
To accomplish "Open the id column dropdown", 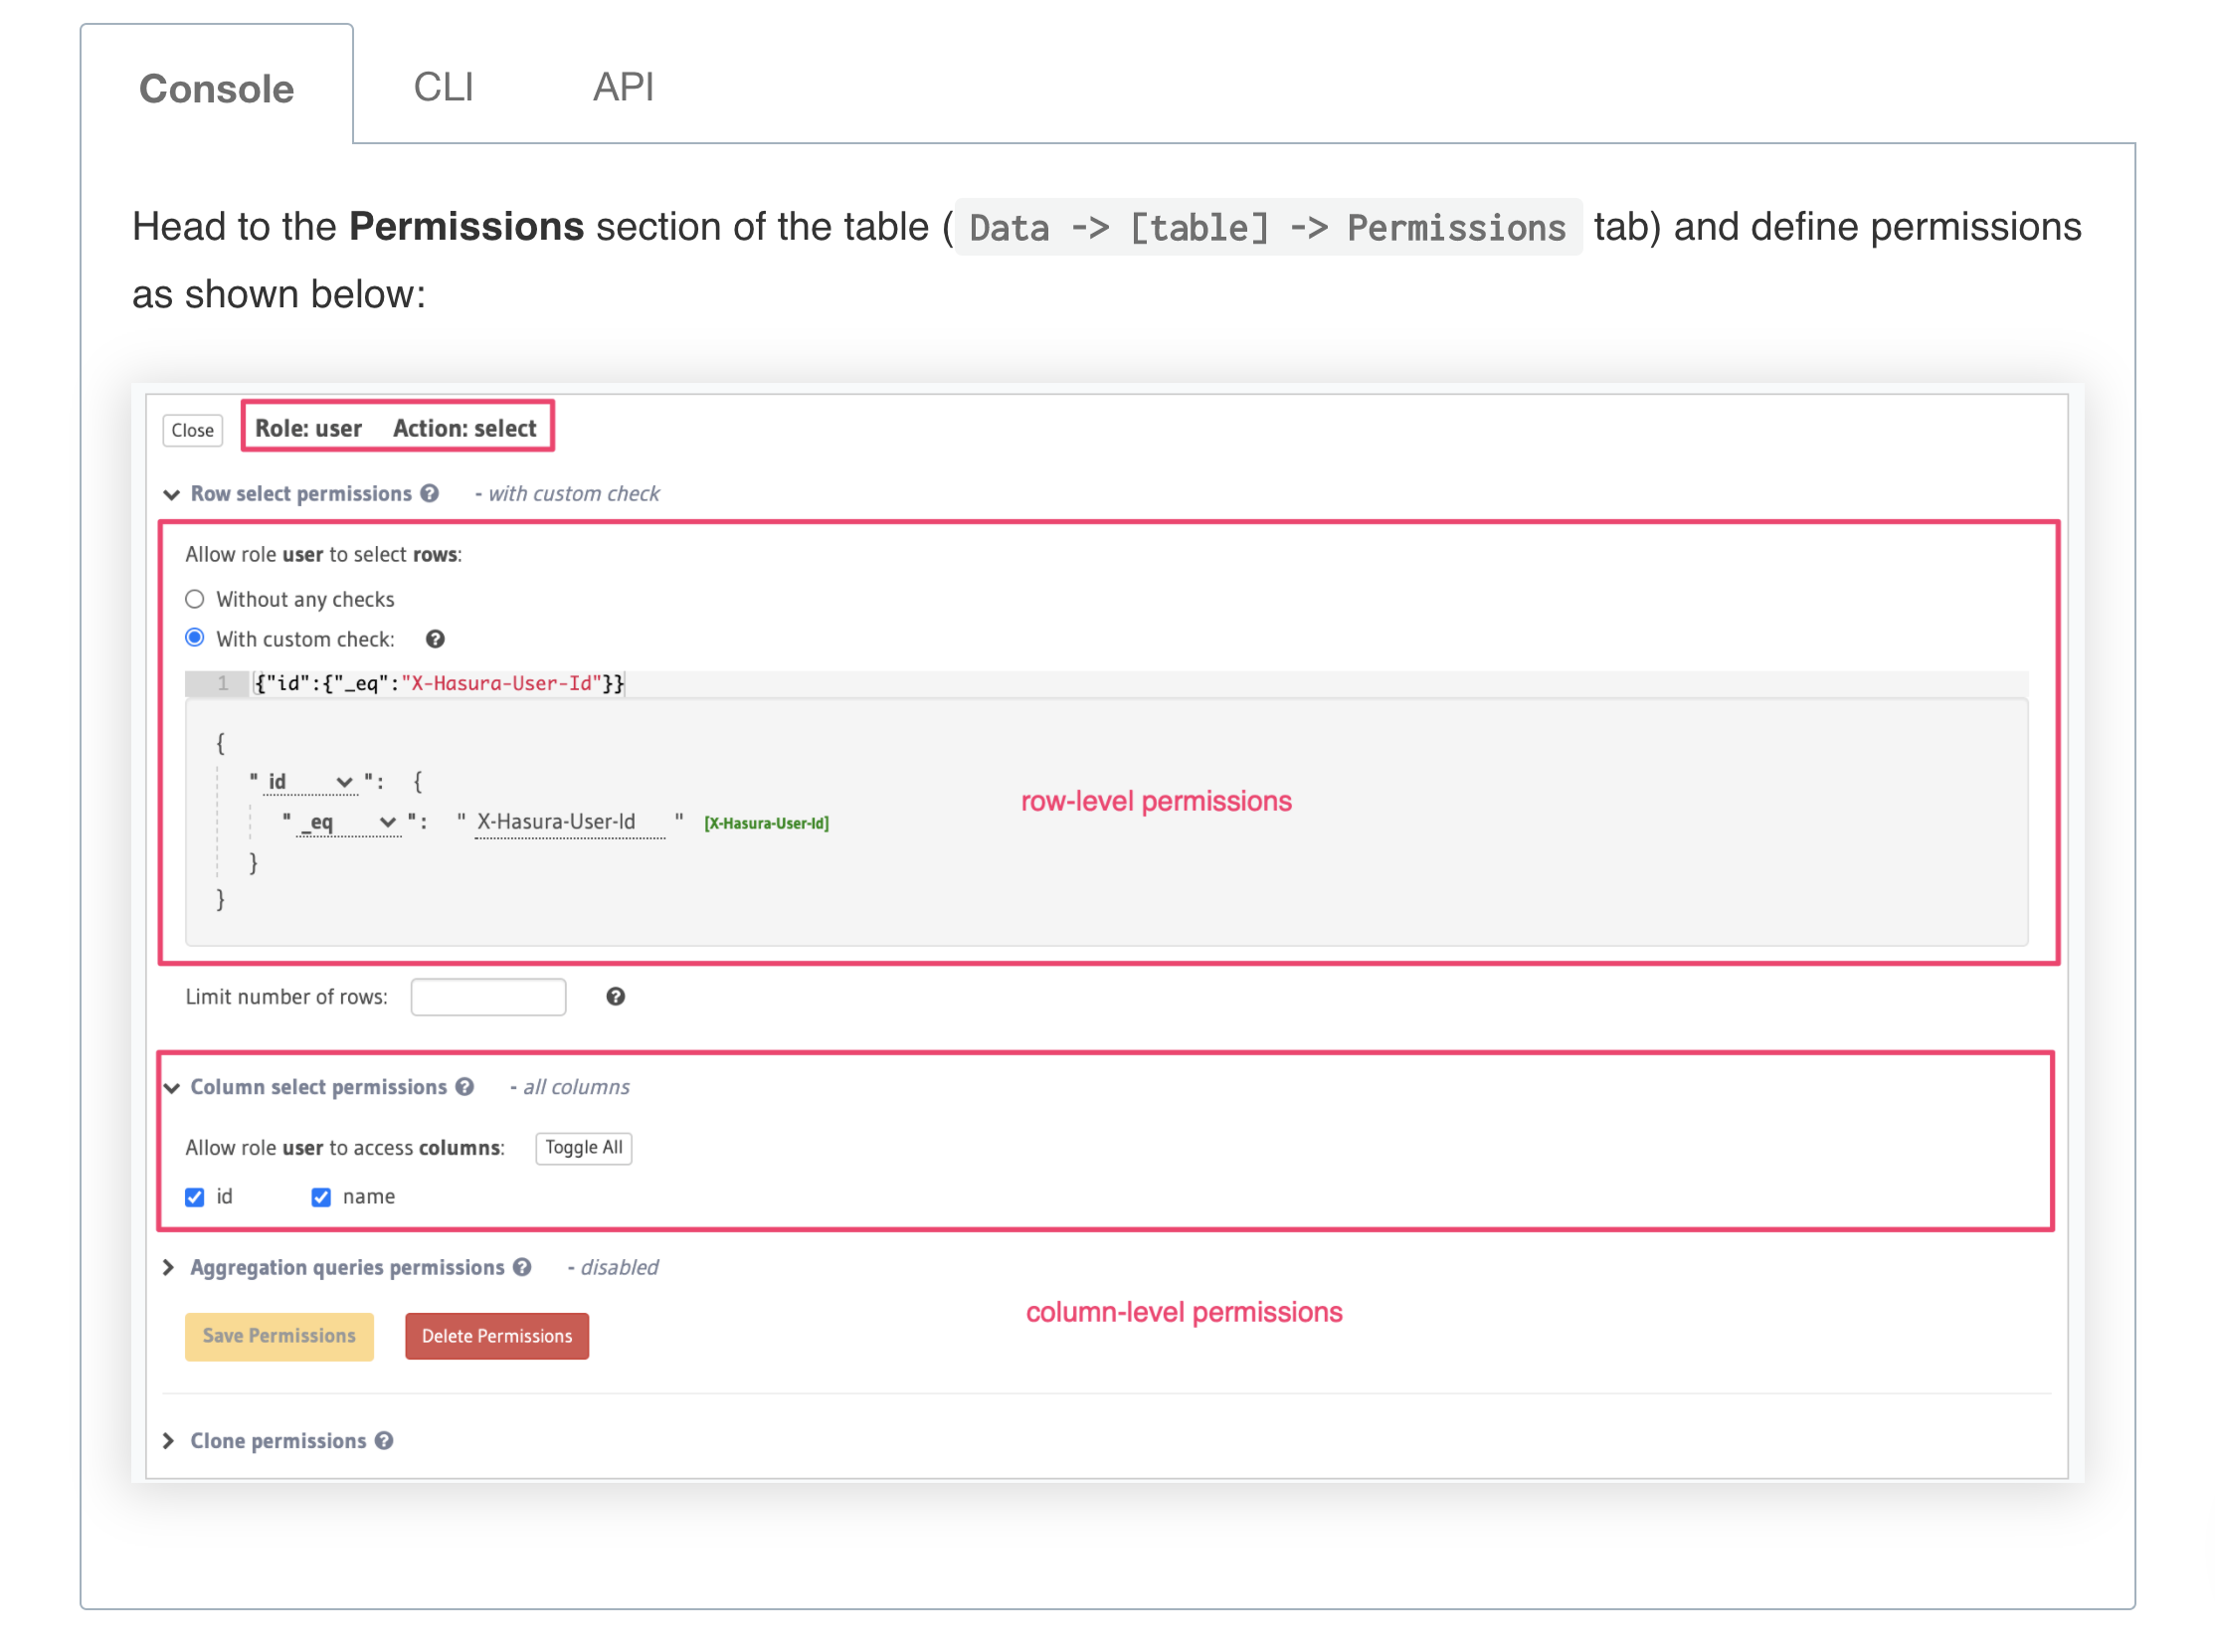I will pyautogui.click(x=311, y=782).
